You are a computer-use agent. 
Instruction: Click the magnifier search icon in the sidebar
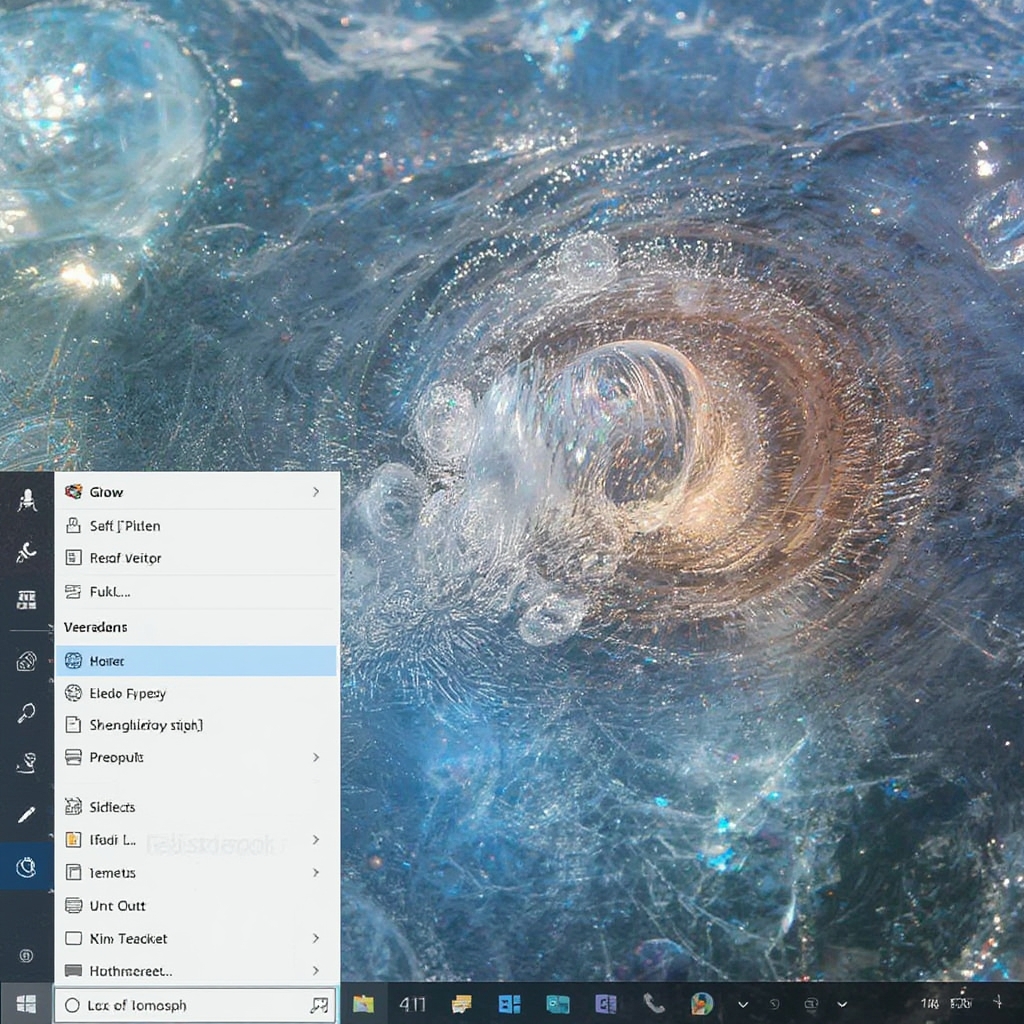(27, 712)
